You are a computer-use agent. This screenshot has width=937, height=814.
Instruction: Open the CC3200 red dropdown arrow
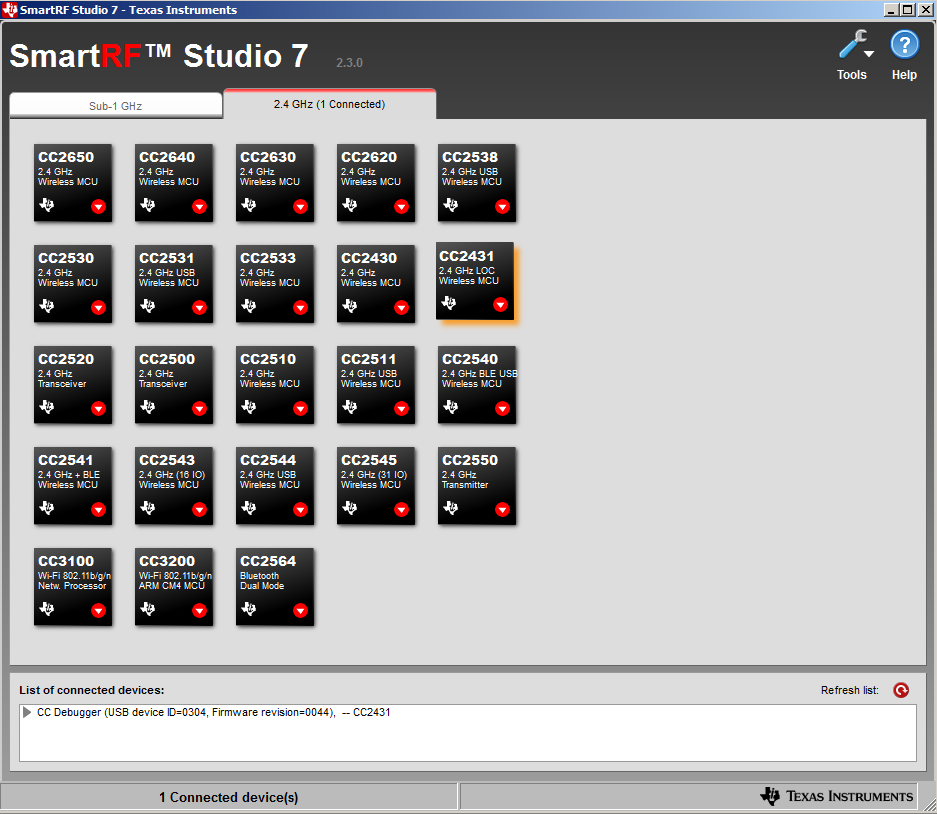click(200, 611)
